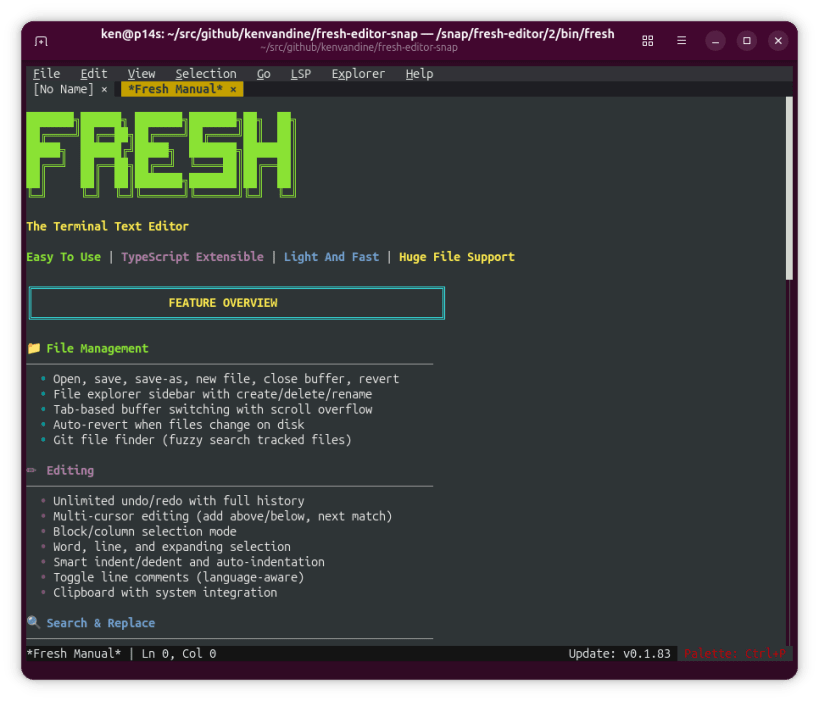Image resolution: width=819 pixels, height=701 pixels.
Task: Close the Fresh Manual tab
Action: pyautogui.click(x=233, y=89)
